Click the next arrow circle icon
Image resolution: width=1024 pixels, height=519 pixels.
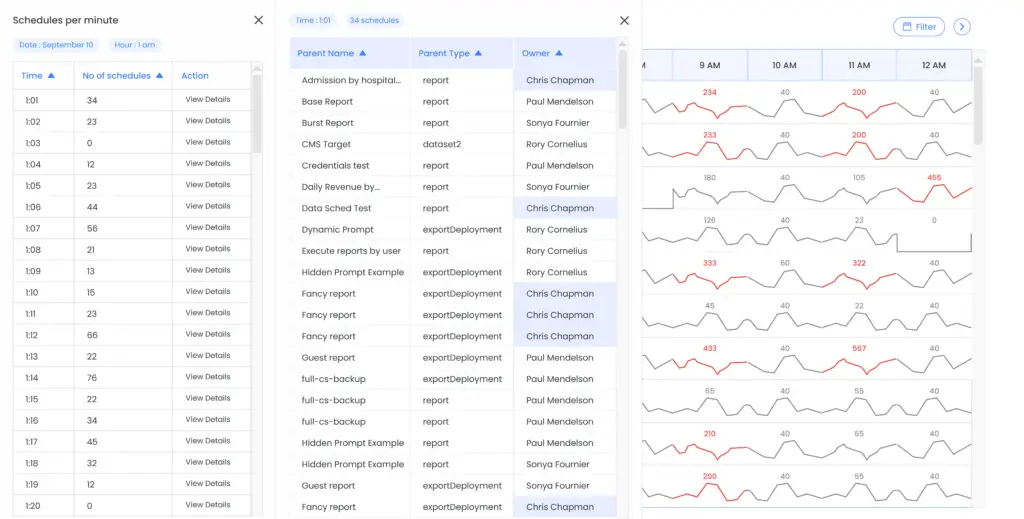962,27
